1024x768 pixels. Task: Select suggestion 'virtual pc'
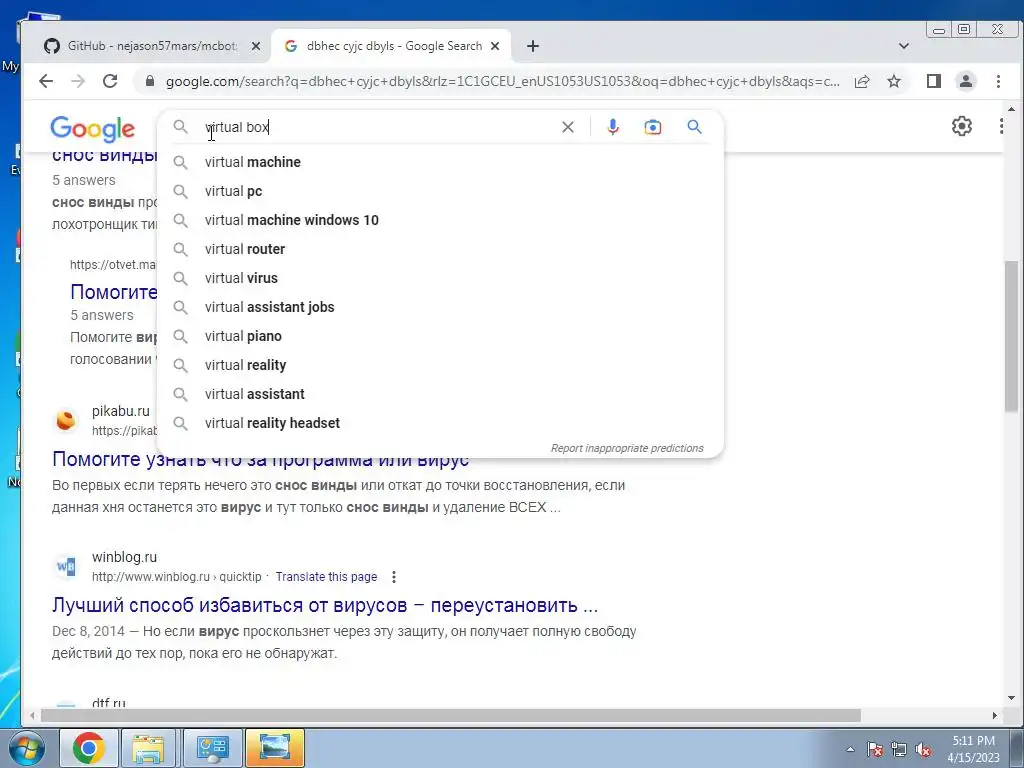click(x=441, y=191)
